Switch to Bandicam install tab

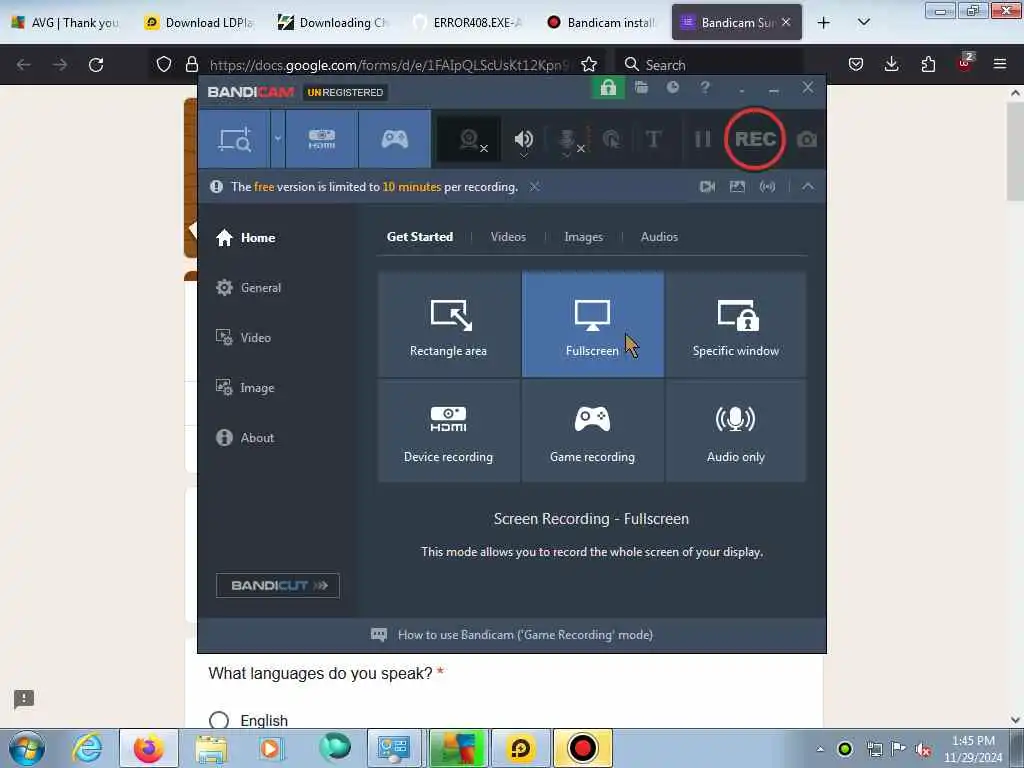pyautogui.click(x=603, y=23)
